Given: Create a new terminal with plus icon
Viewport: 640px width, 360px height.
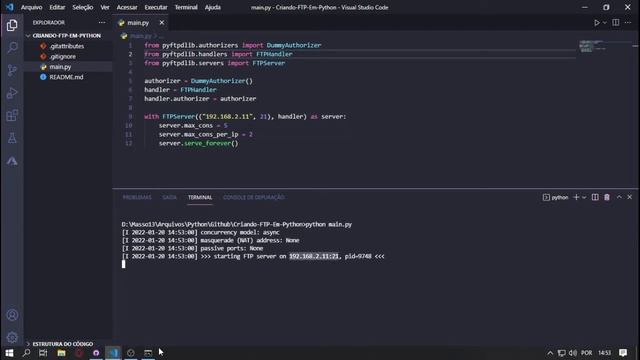Looking at the screenshot, I should coord(576,197).
